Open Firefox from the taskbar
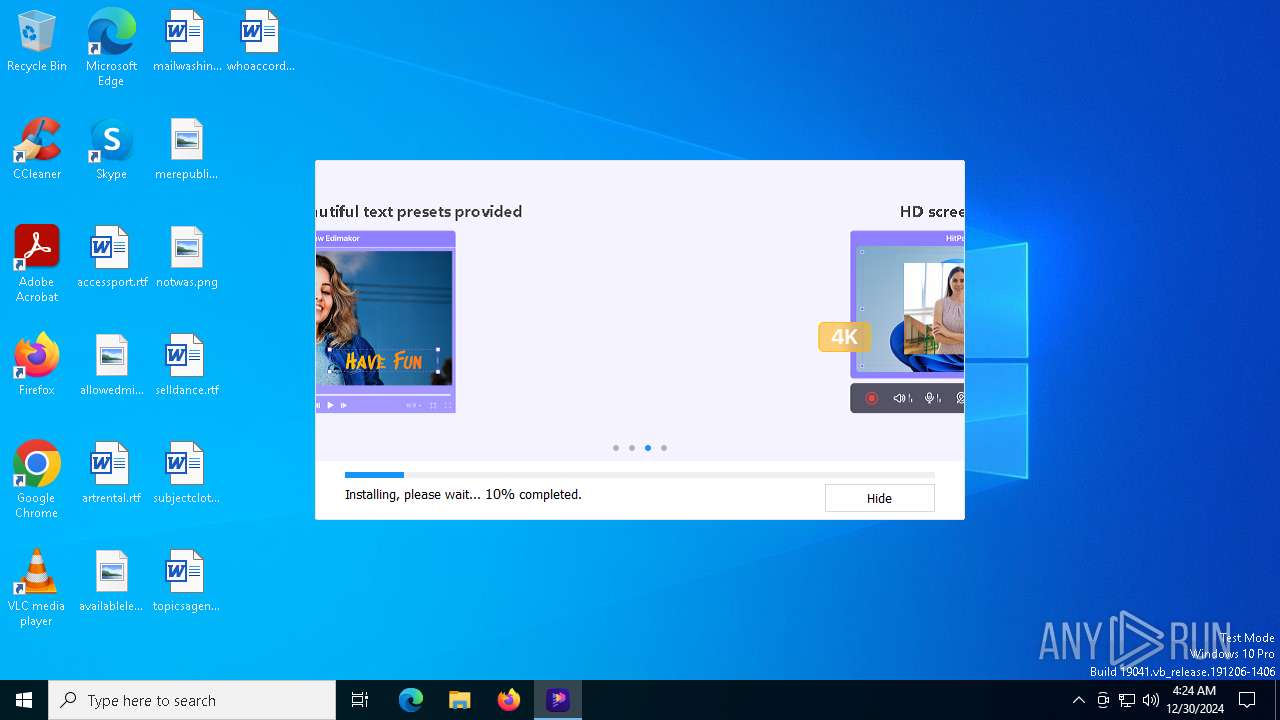This screenshot has height=720, width=1280. pos(509,700)
